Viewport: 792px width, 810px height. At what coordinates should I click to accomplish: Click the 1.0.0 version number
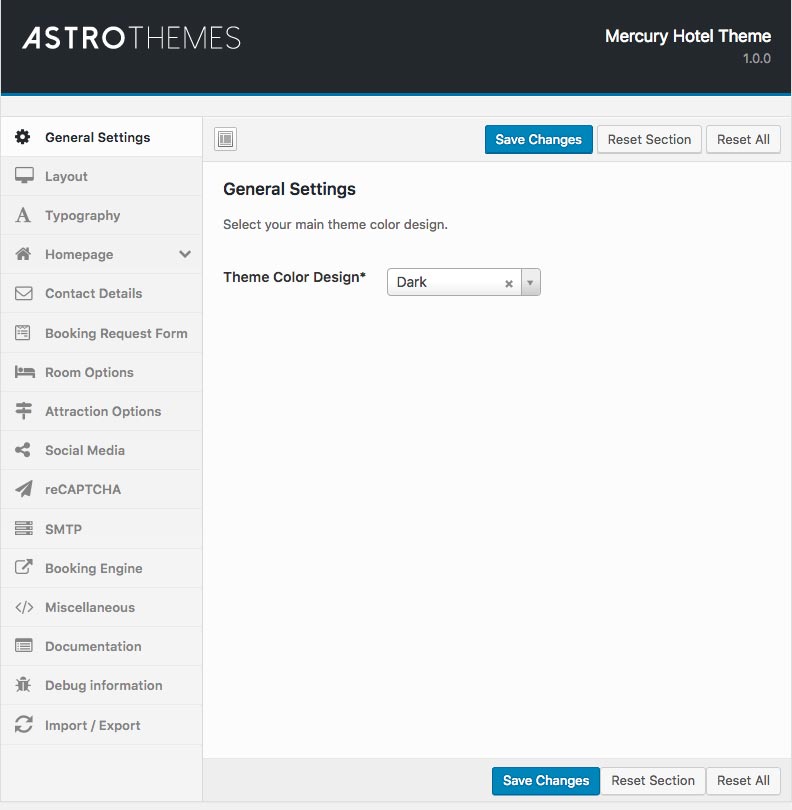point(757,58)
